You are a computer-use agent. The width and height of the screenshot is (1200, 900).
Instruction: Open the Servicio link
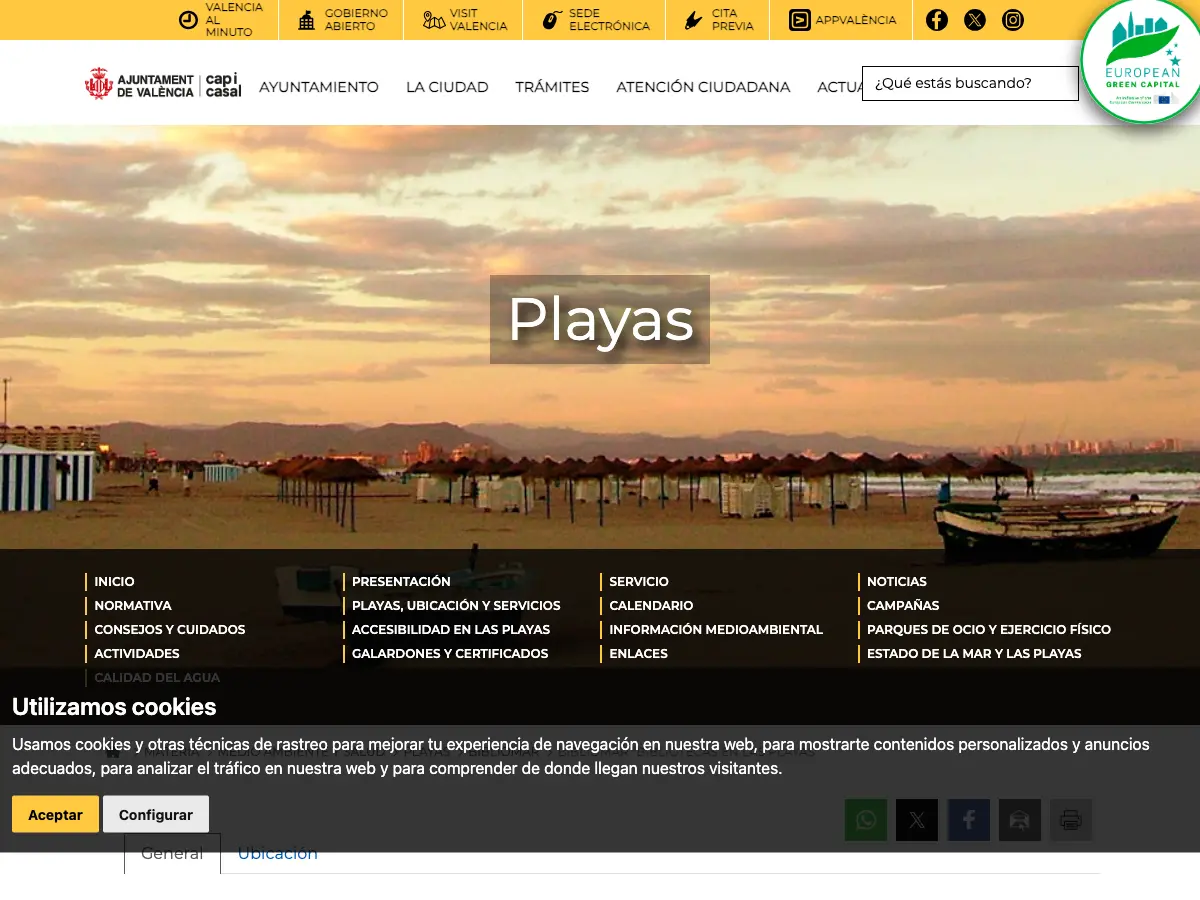point(639,581)
